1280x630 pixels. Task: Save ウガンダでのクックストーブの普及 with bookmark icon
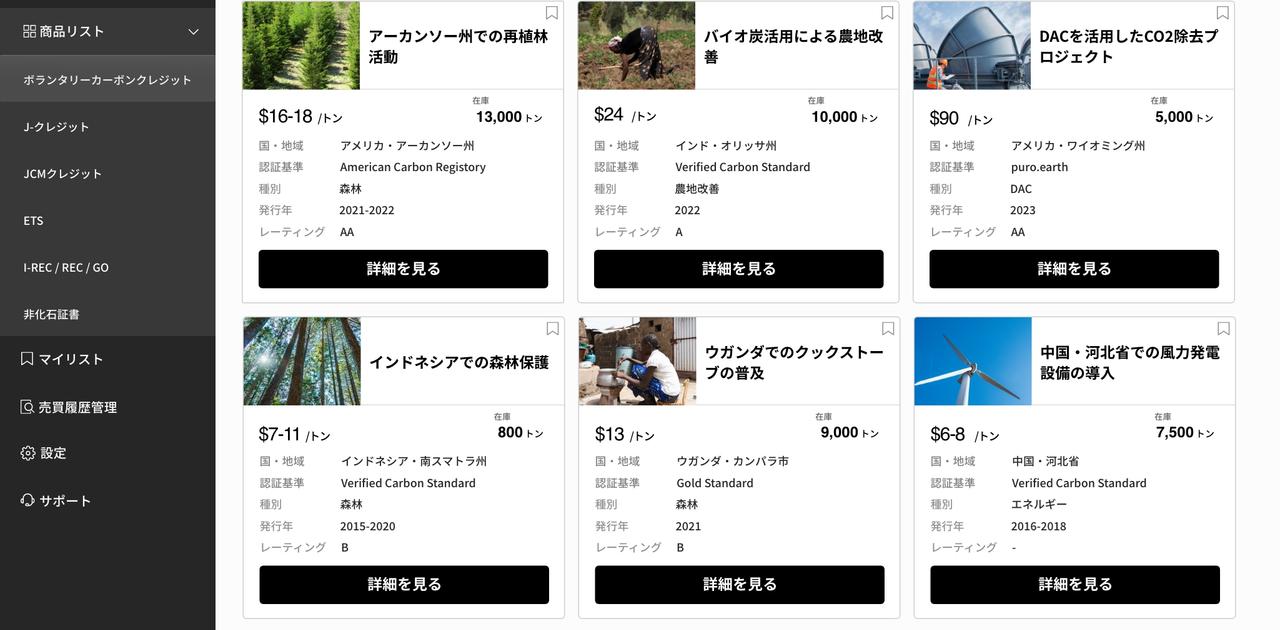pyautogui.click(x=888, y=329)
